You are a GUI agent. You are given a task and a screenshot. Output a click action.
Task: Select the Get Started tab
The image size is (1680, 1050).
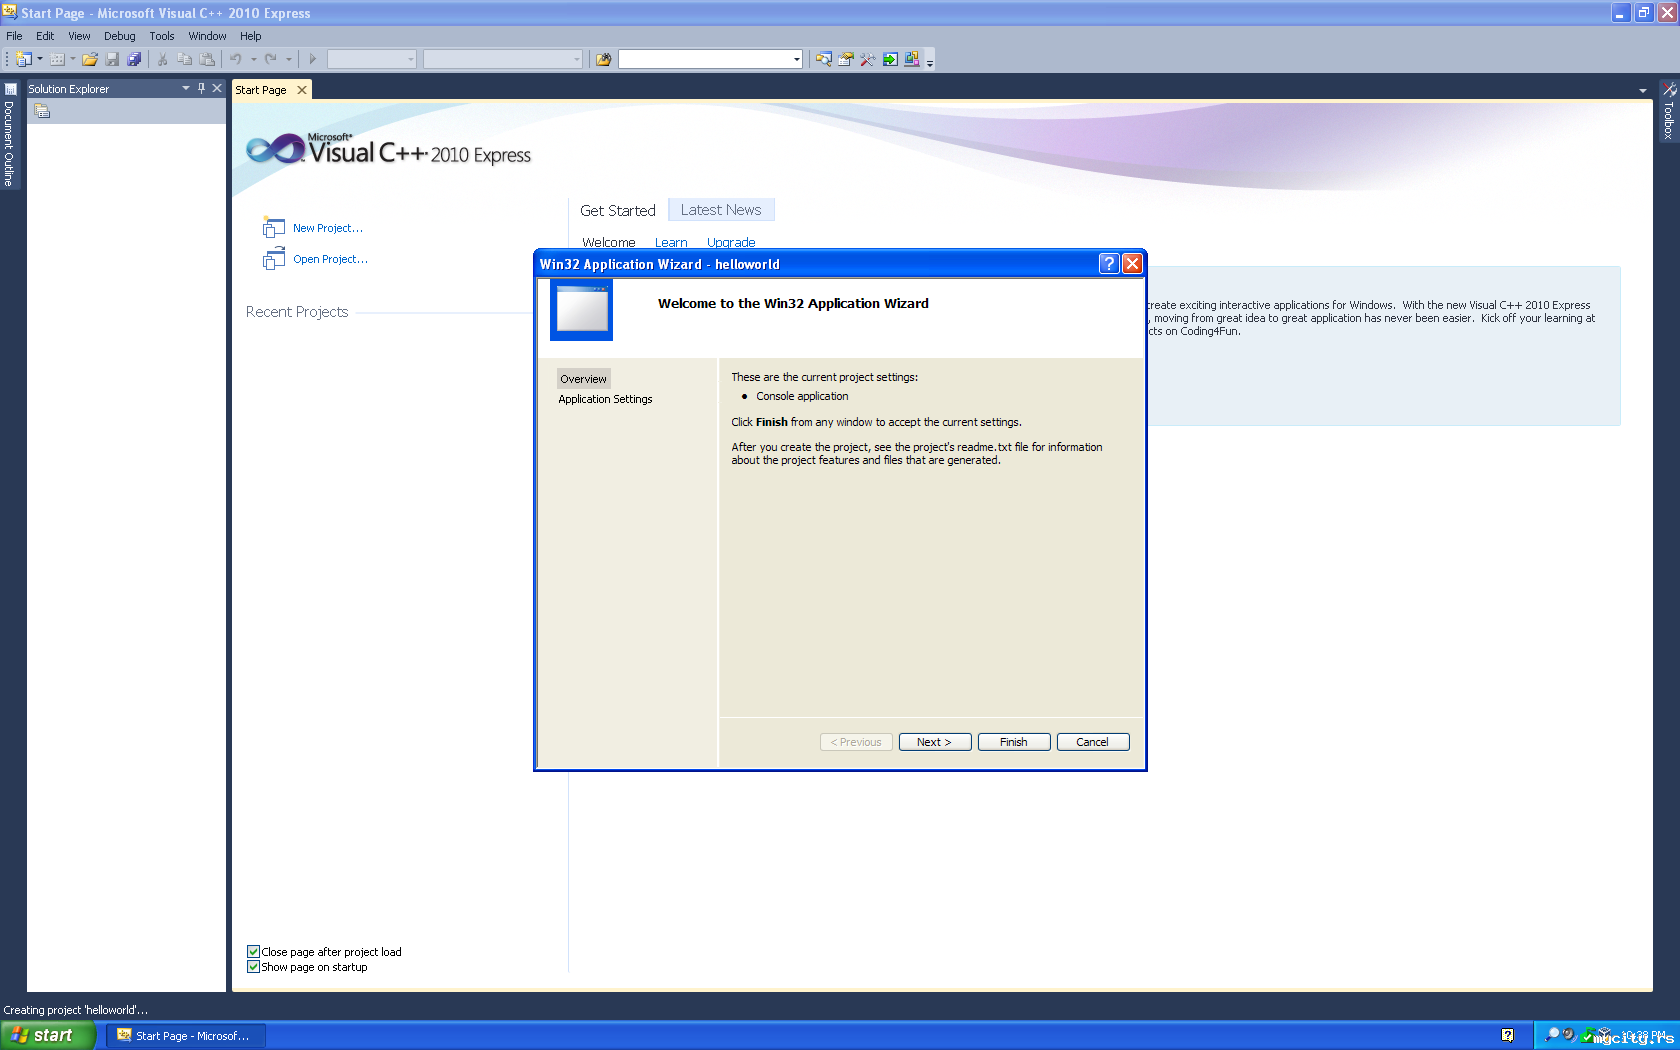[x=618, y=210]
